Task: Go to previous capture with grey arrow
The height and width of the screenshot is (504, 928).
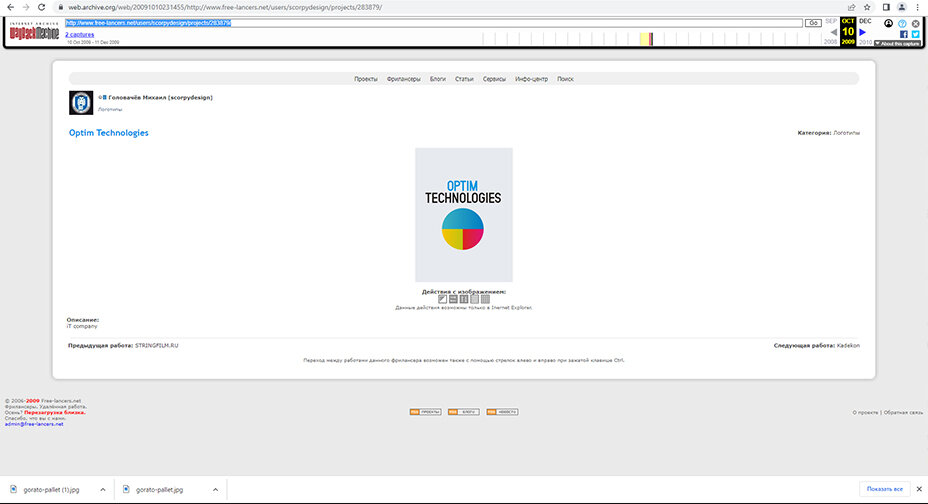Action: coord(833,32)
